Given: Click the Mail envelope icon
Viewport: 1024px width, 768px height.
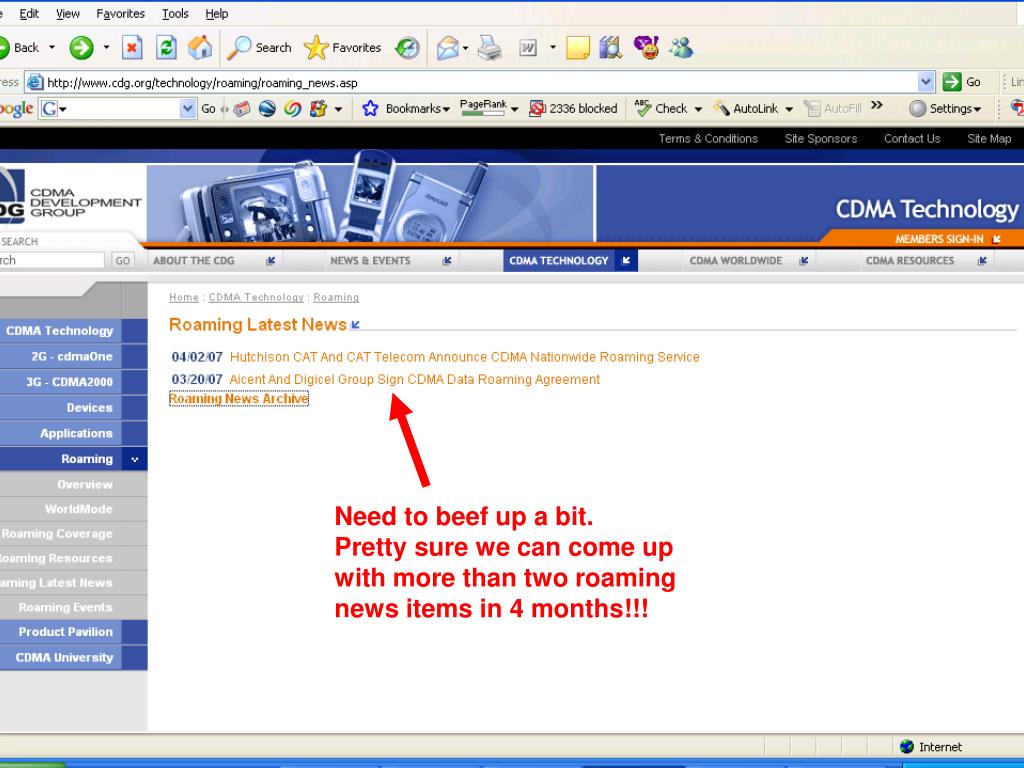Looking at the screenshot, I should tap(447, 48).
